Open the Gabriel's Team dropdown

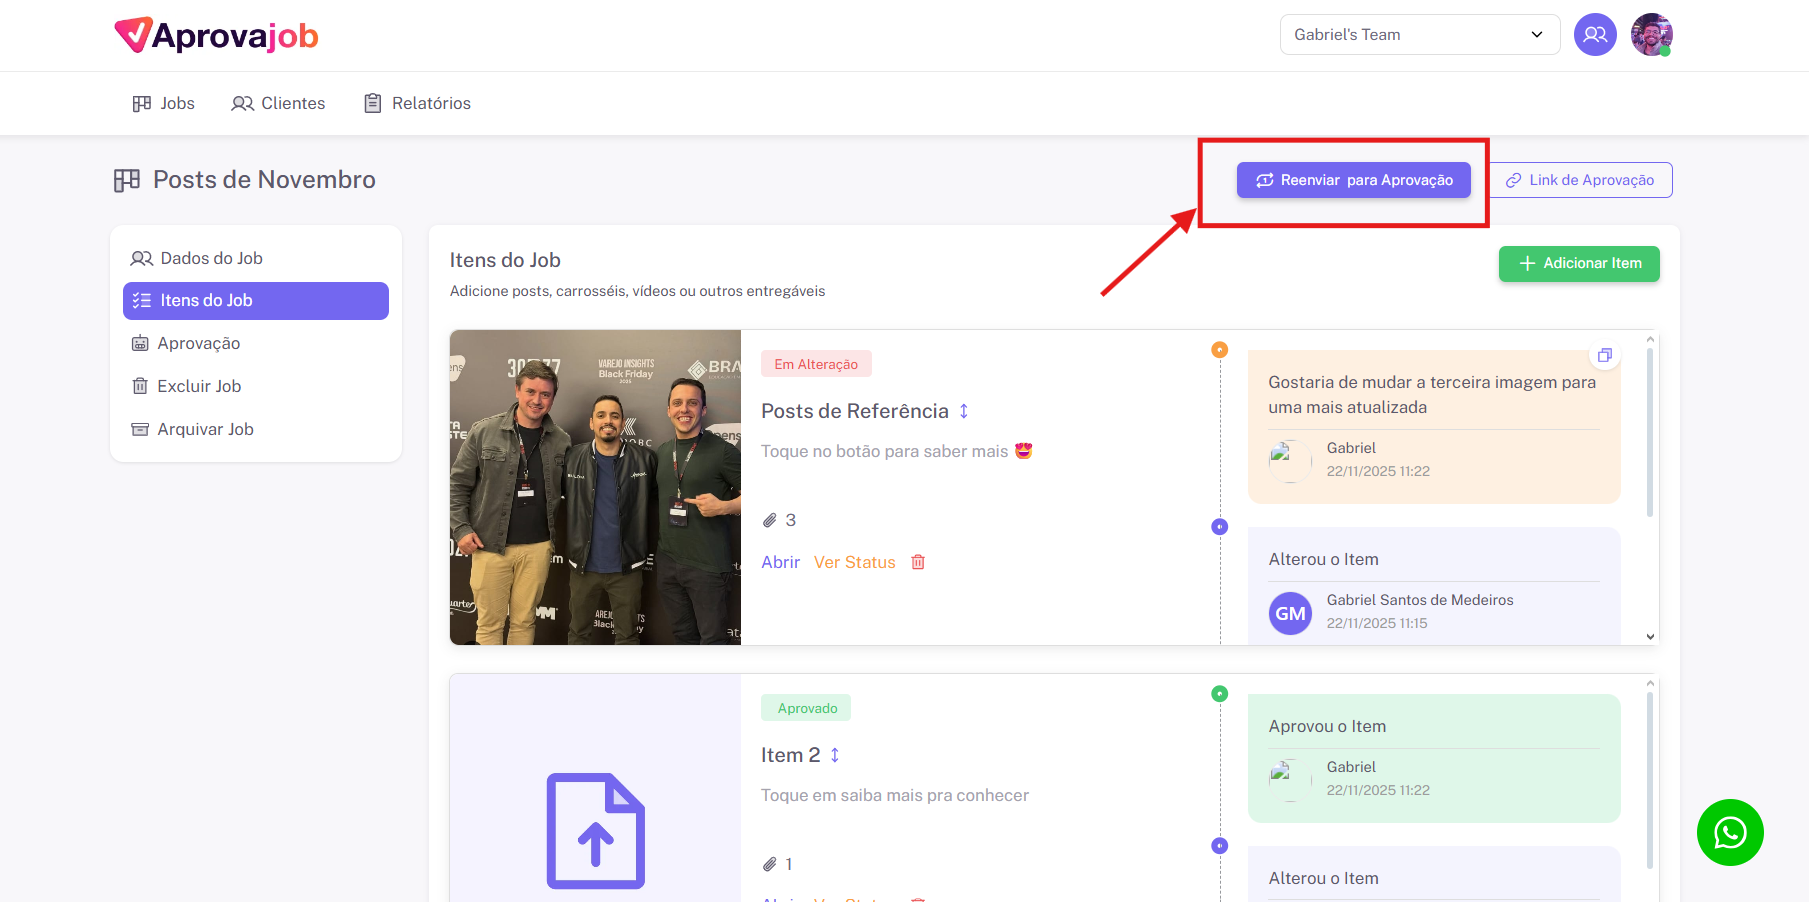pyautogui.click(x=1419, y=35)
